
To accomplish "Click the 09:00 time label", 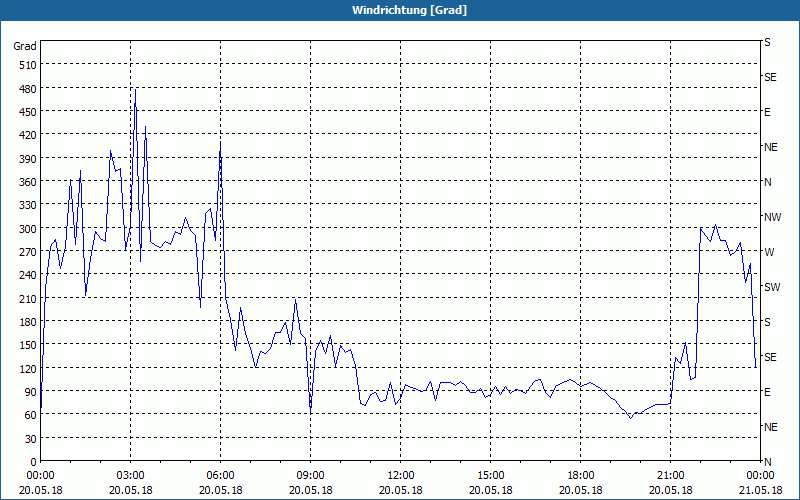I will coord(310,476).
